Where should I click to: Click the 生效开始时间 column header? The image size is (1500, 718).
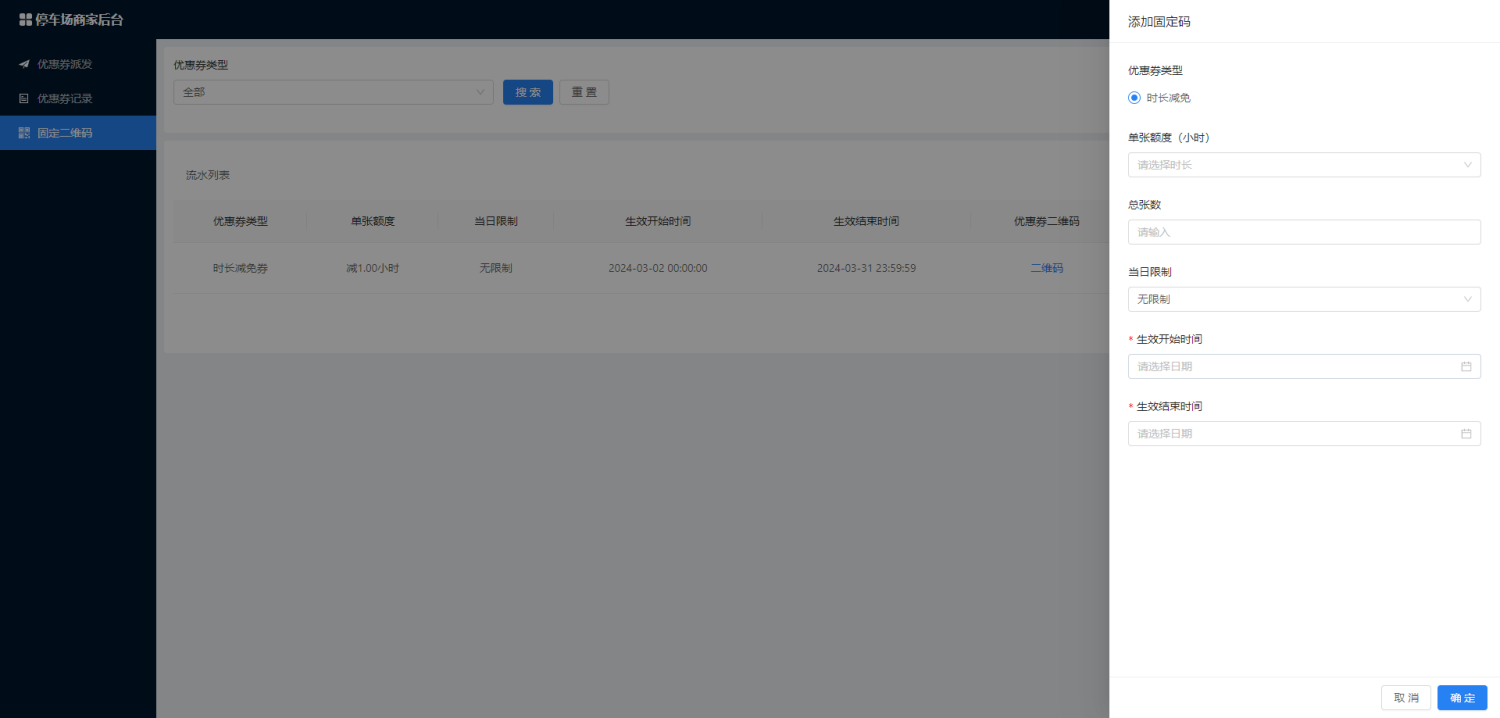(x=658, y=221)
